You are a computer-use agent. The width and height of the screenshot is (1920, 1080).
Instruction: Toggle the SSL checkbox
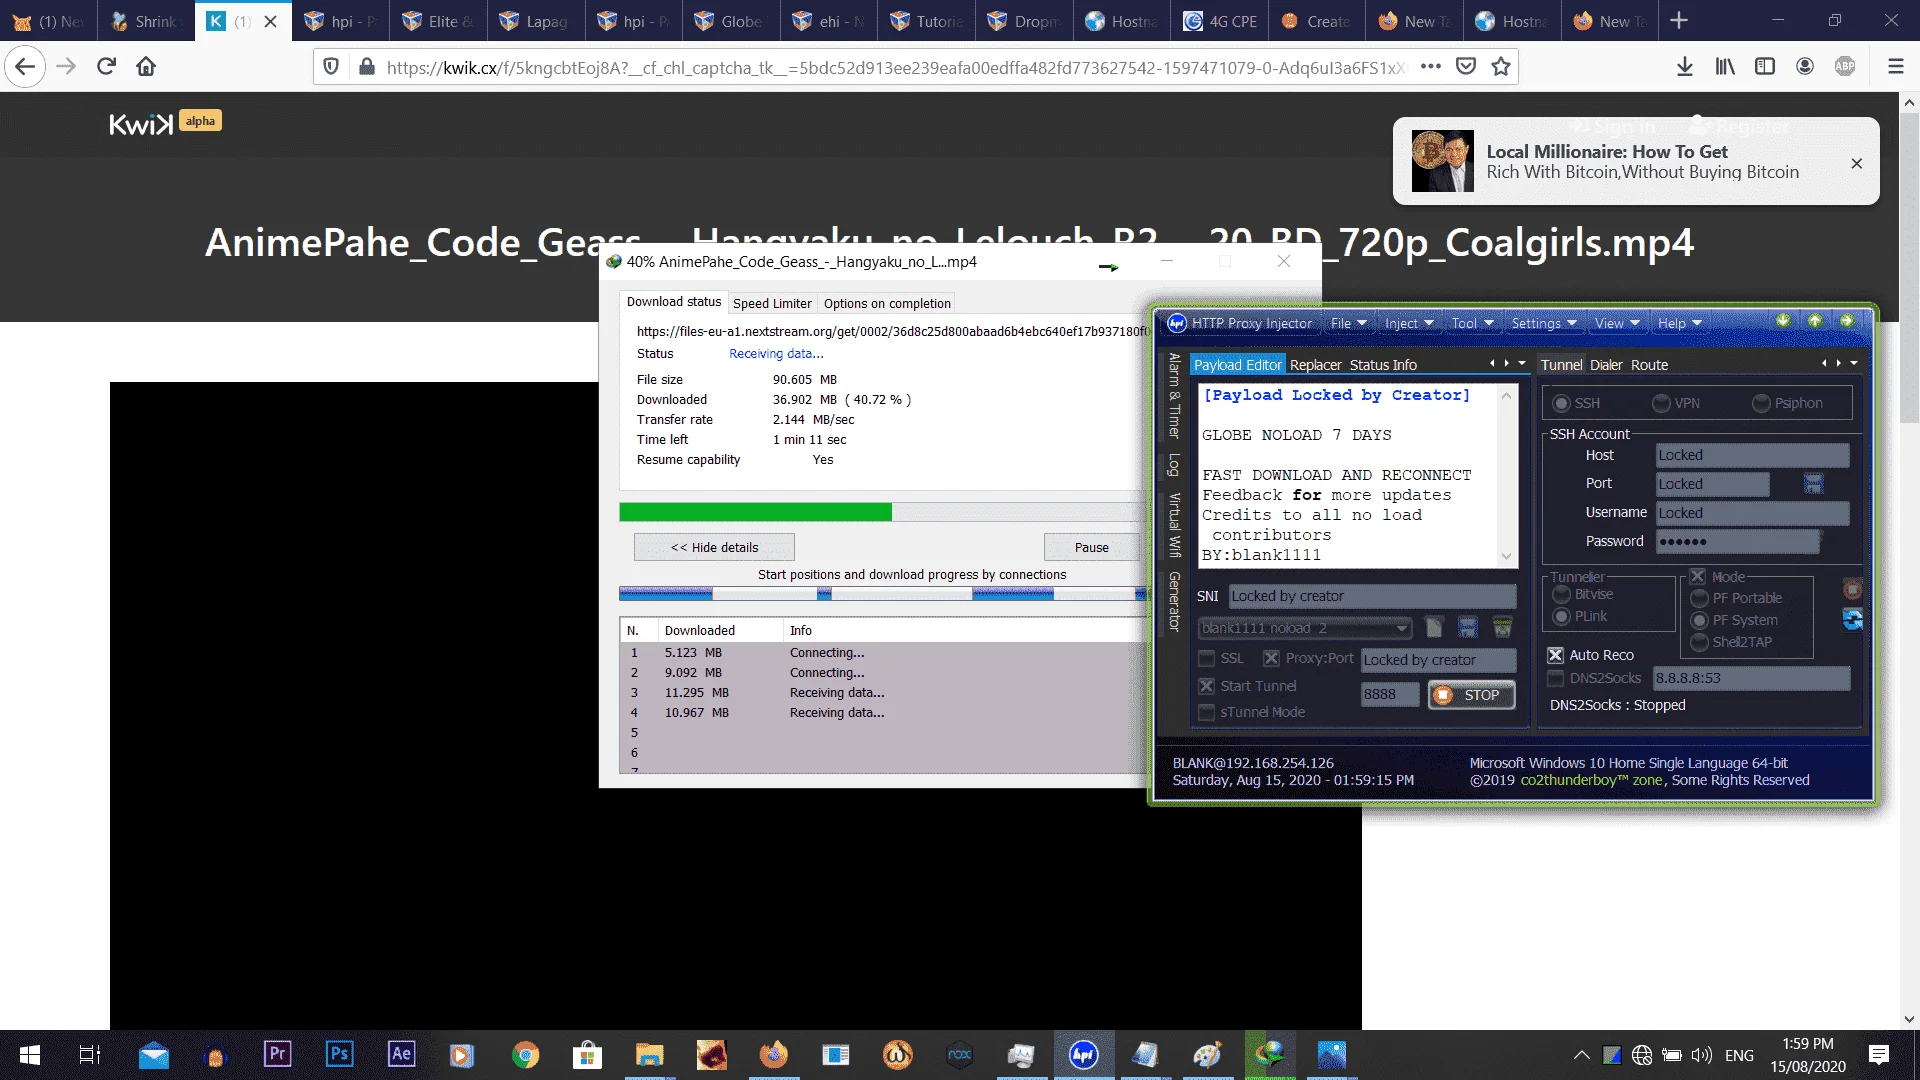(x=1207, y=658)
